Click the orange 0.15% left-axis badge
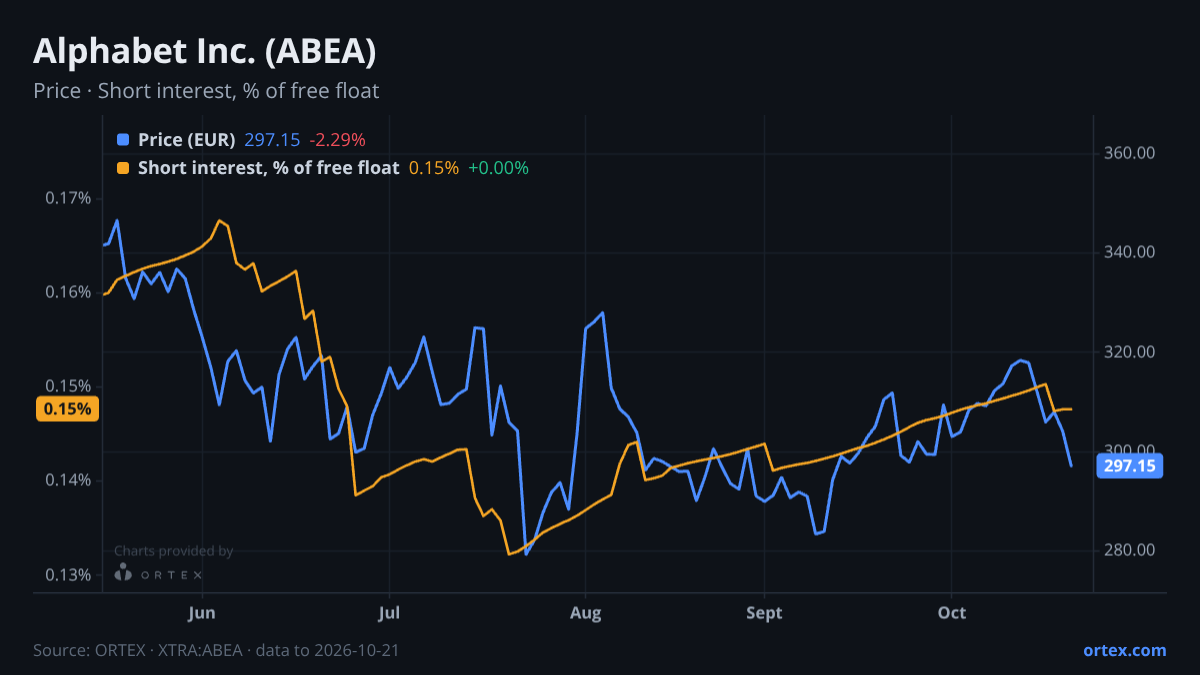Viewport: 1200px width, 675px height. (x=67, y=409)
